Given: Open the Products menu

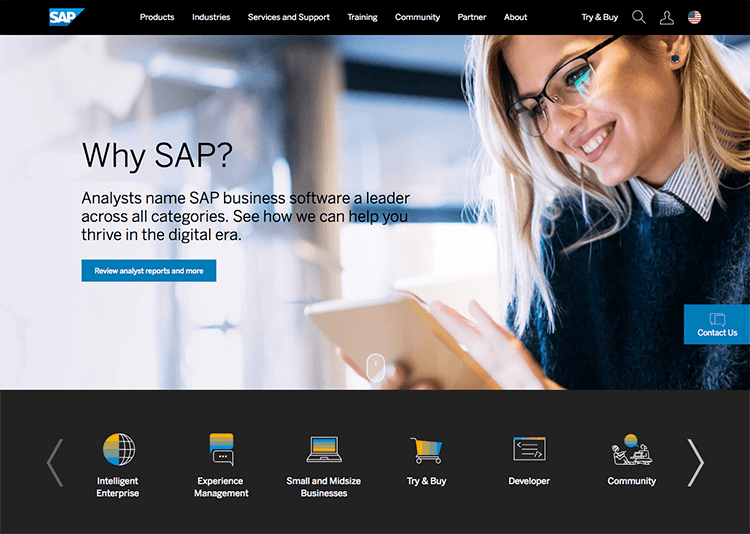Looking at the screenshot, I should (157, 17).
